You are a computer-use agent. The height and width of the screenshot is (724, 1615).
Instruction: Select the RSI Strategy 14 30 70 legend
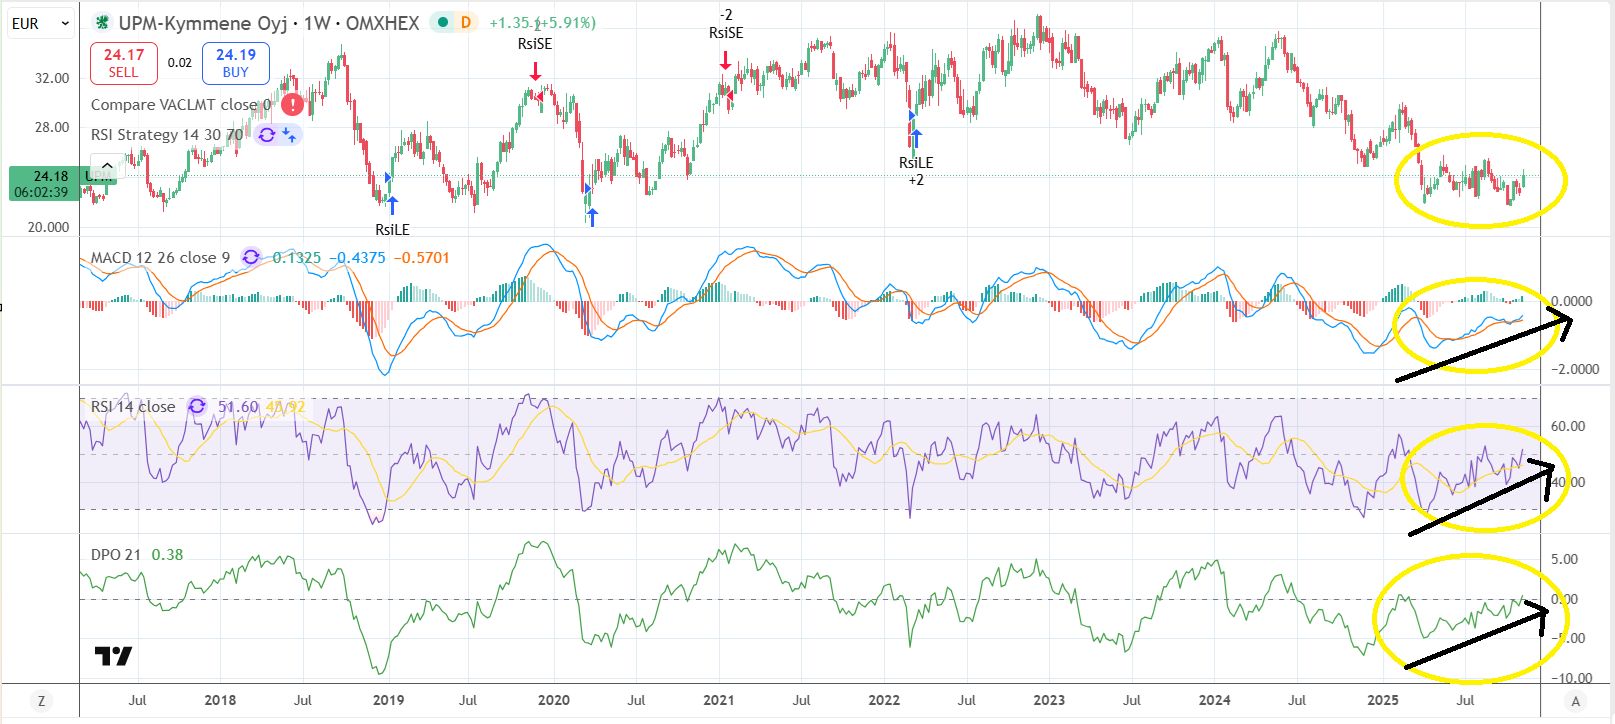click(x=166, y=134)
